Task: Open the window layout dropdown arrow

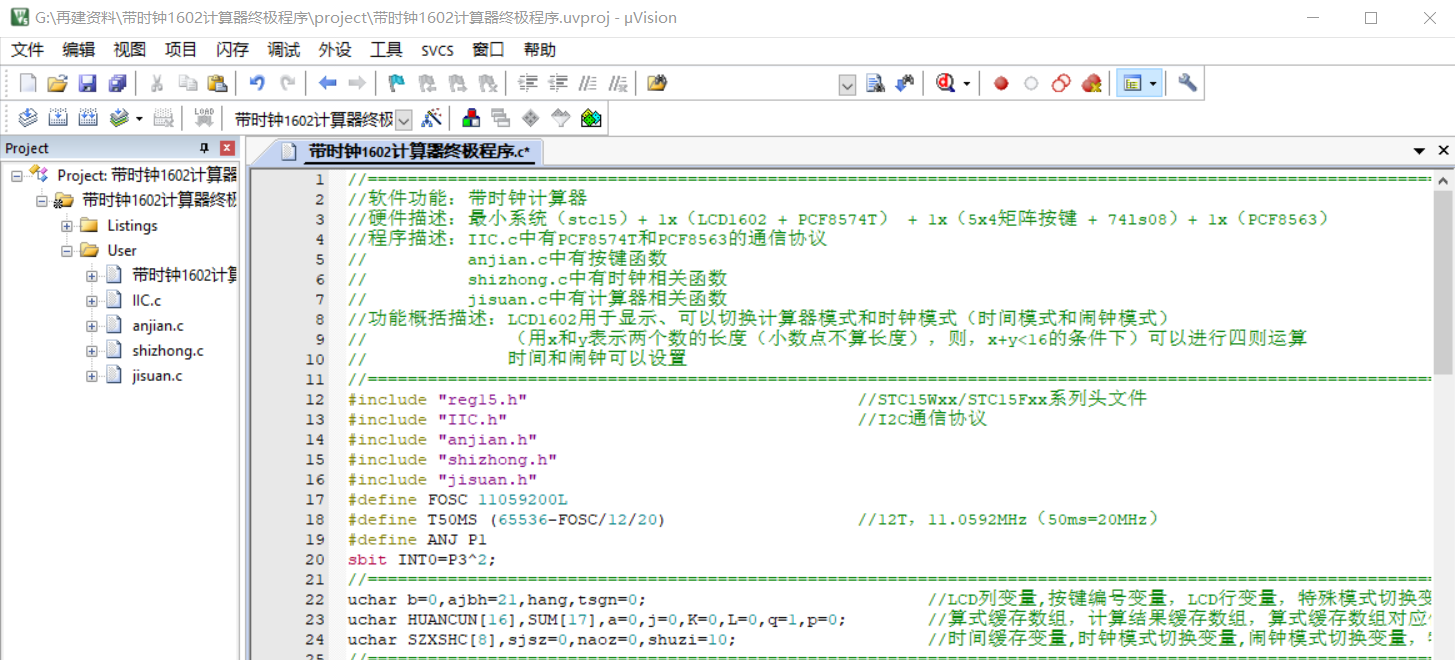Action: point(1154,84)
